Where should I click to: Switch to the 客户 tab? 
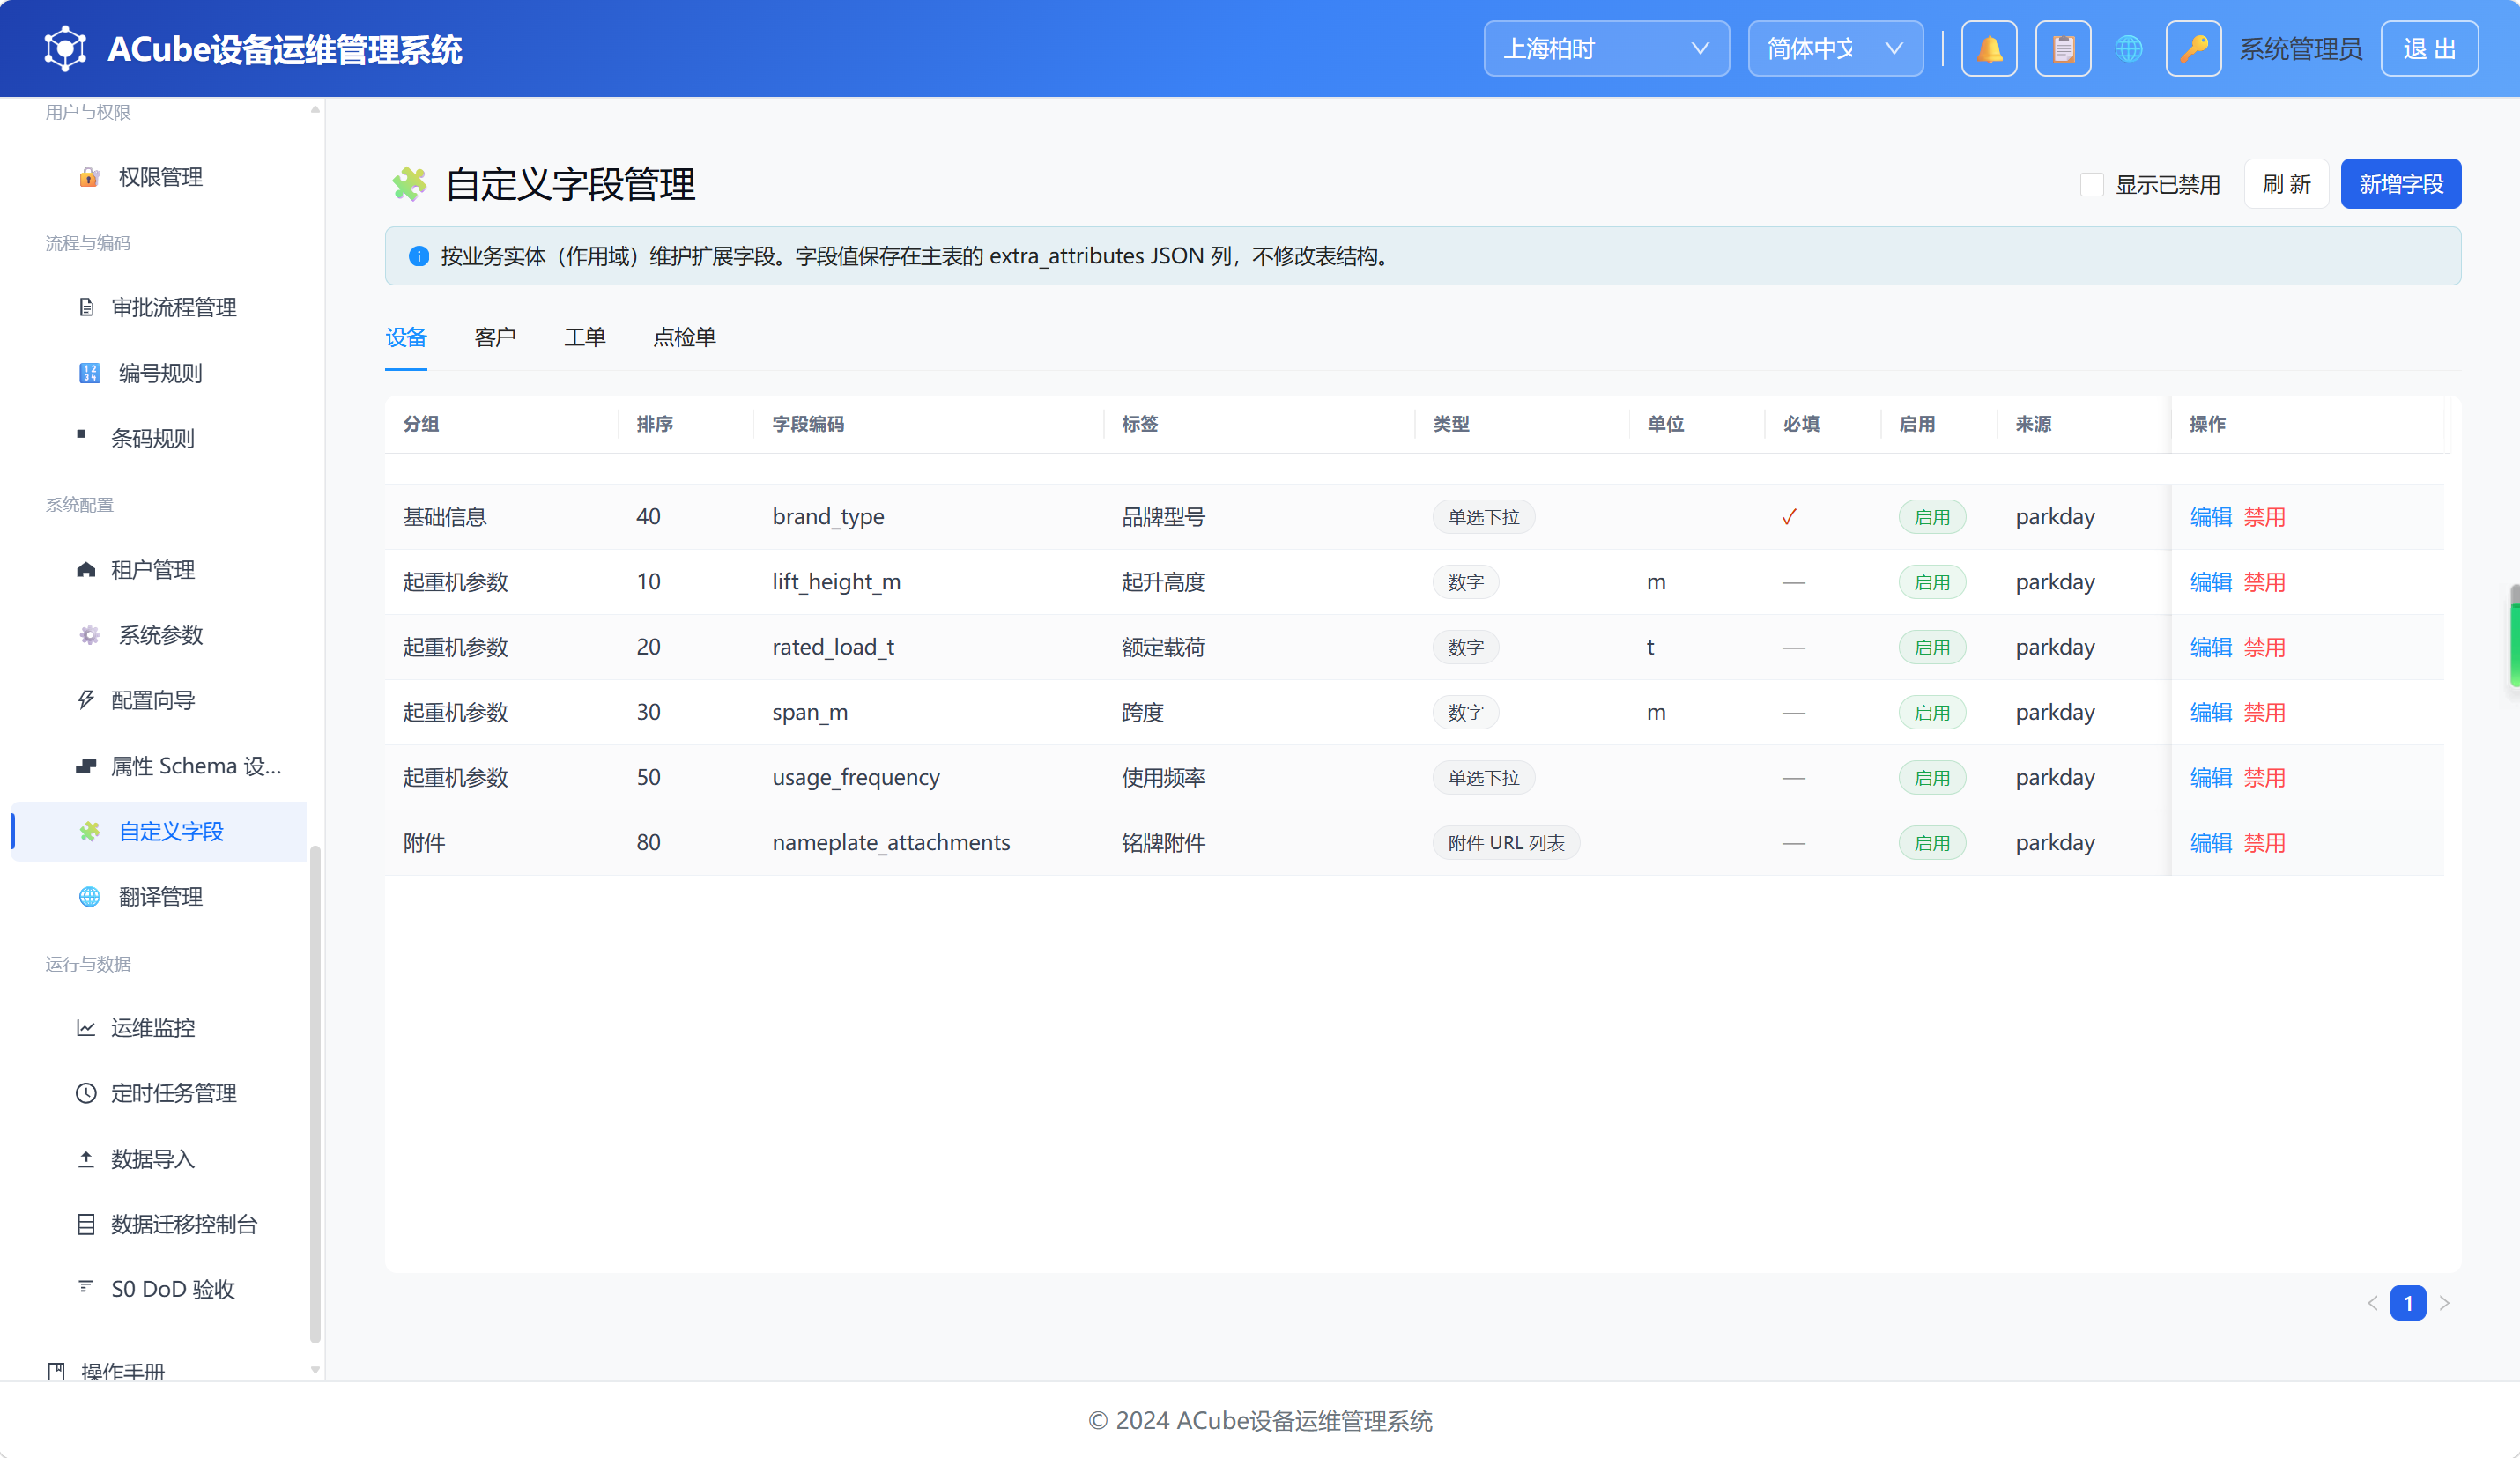point(495,337)
